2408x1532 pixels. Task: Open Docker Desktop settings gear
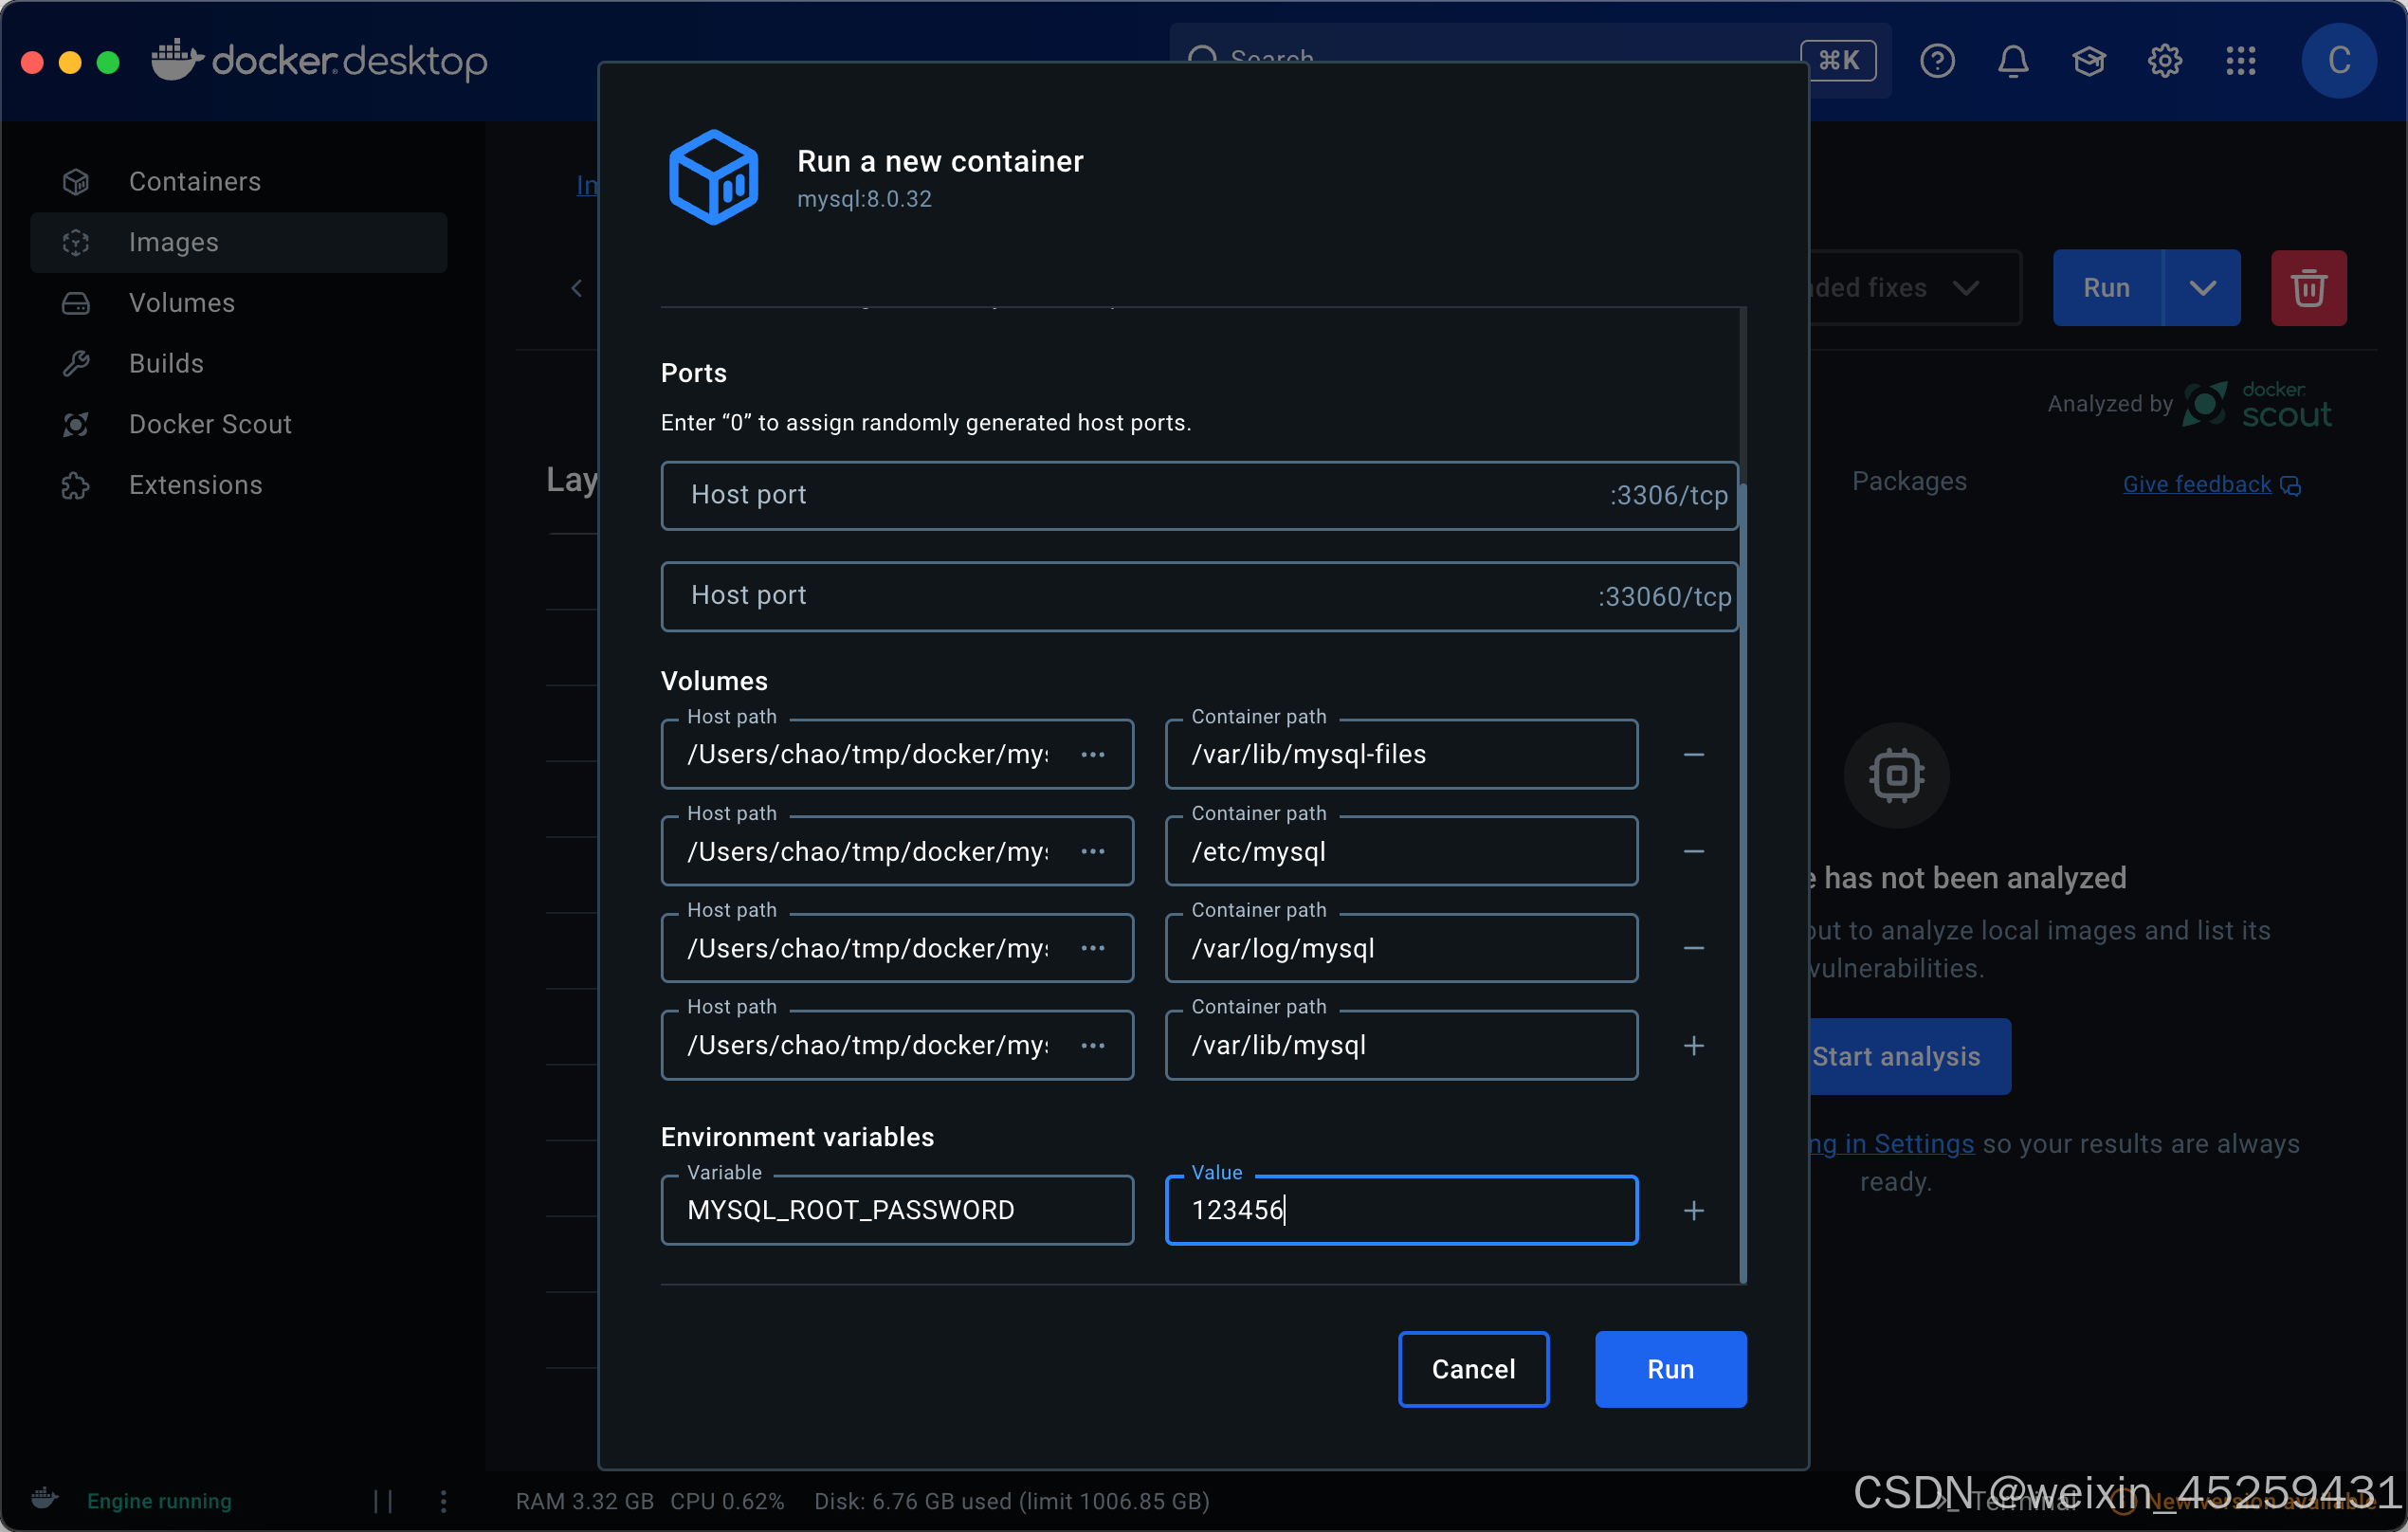(2165, 61)
